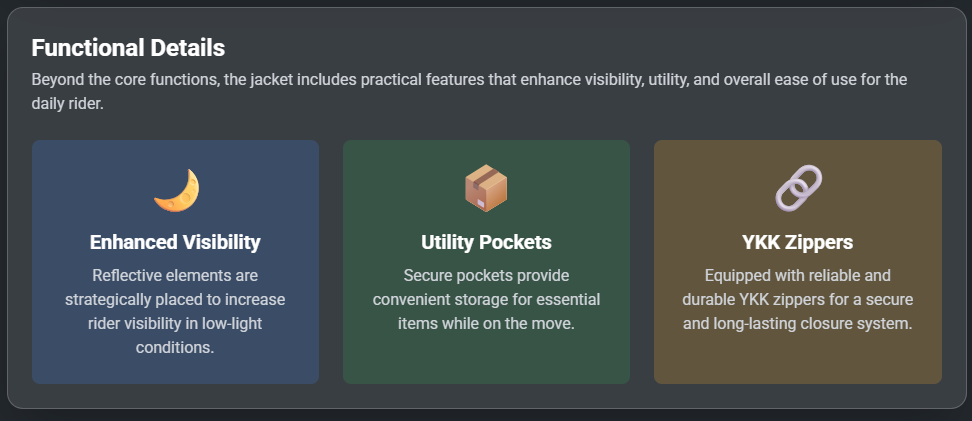
Task: Click empty space below text in green card
Action: (486, 360)
